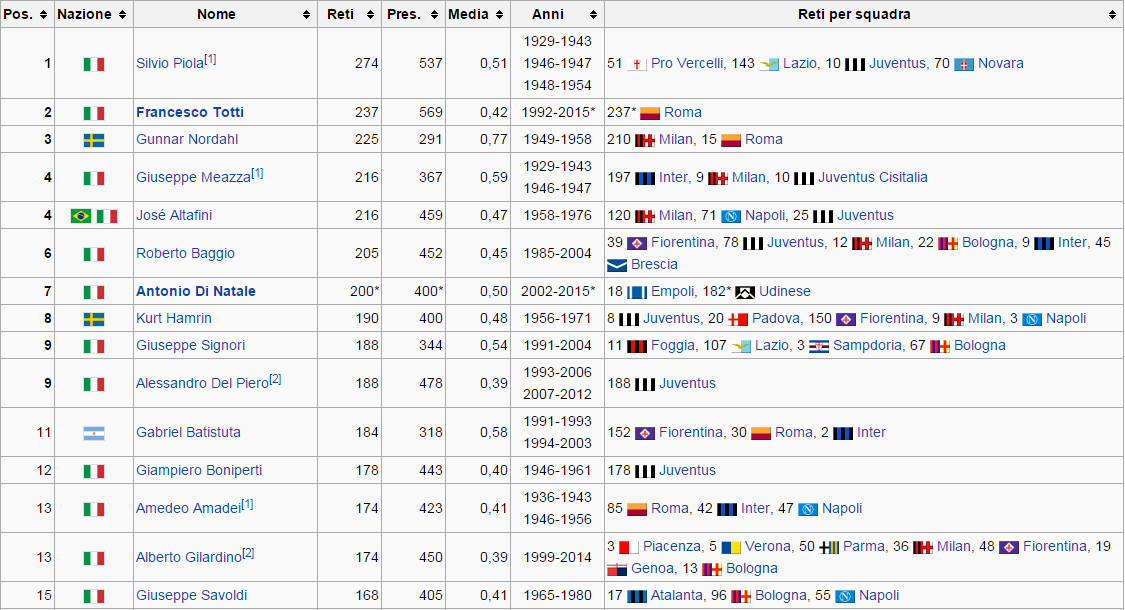Open the Gabriel Batistuta link
The width and height of the screenshot is (1125, 610).
pos(189,432)
